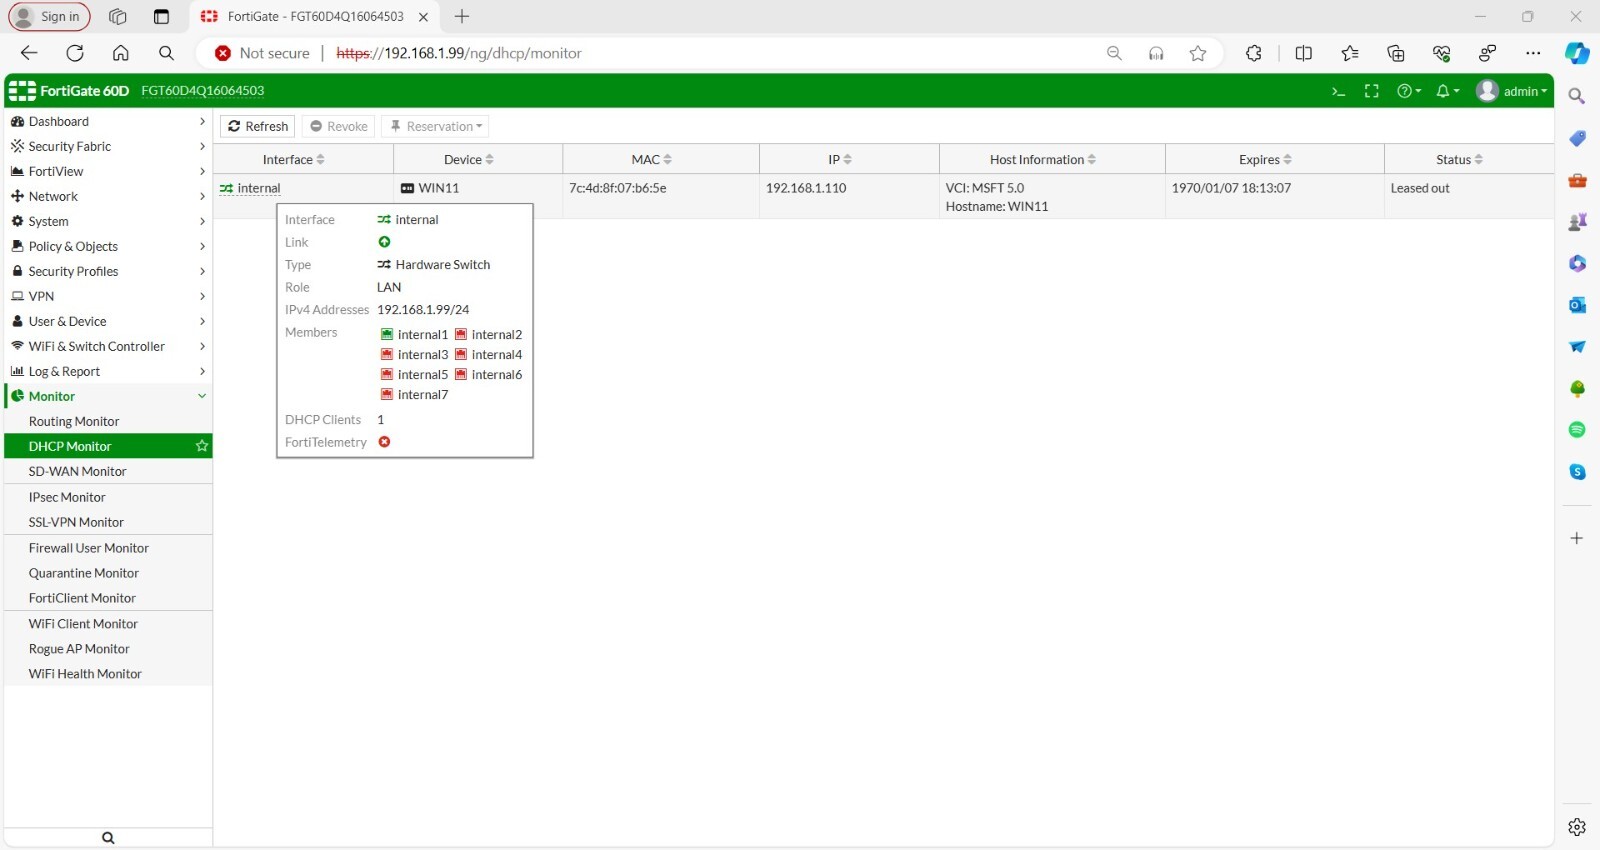Click the FortiGate 60D logo
The image size is (1600, 850).
(69, 91)
